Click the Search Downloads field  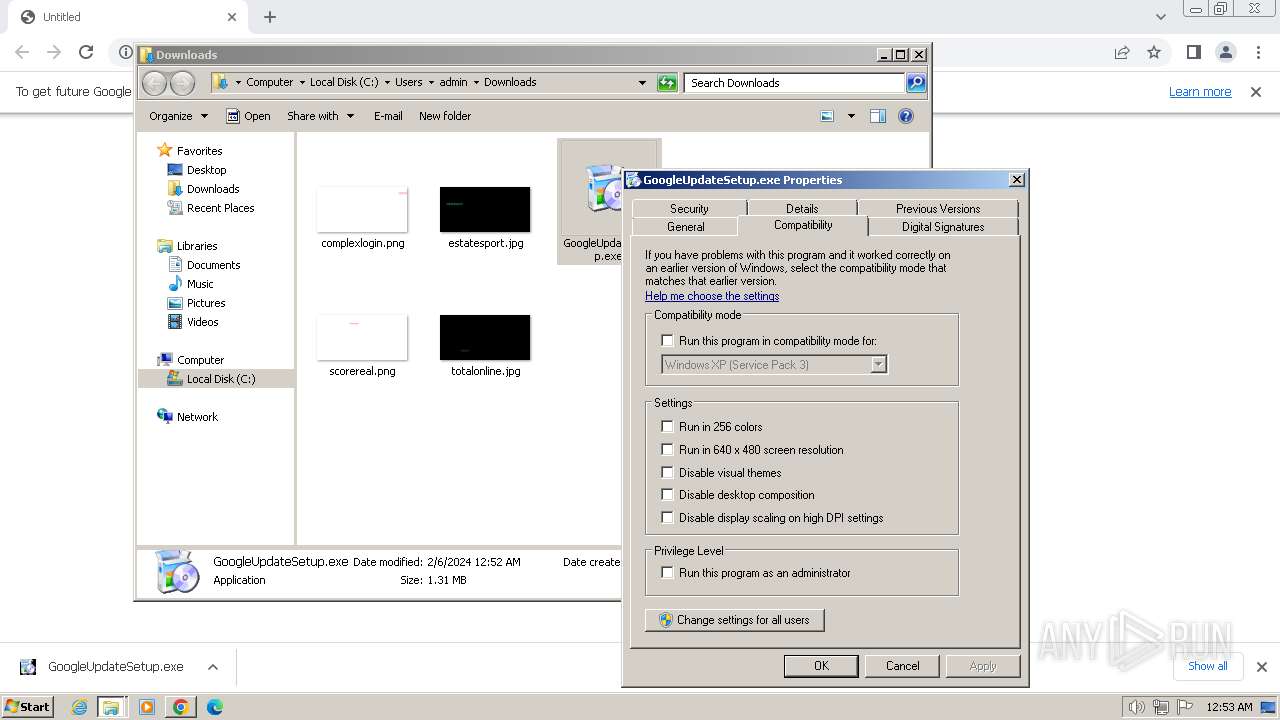[795, 83]
